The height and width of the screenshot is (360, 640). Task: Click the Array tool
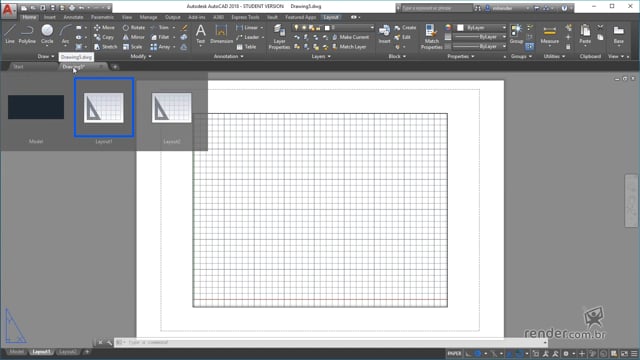click(160, 47)
